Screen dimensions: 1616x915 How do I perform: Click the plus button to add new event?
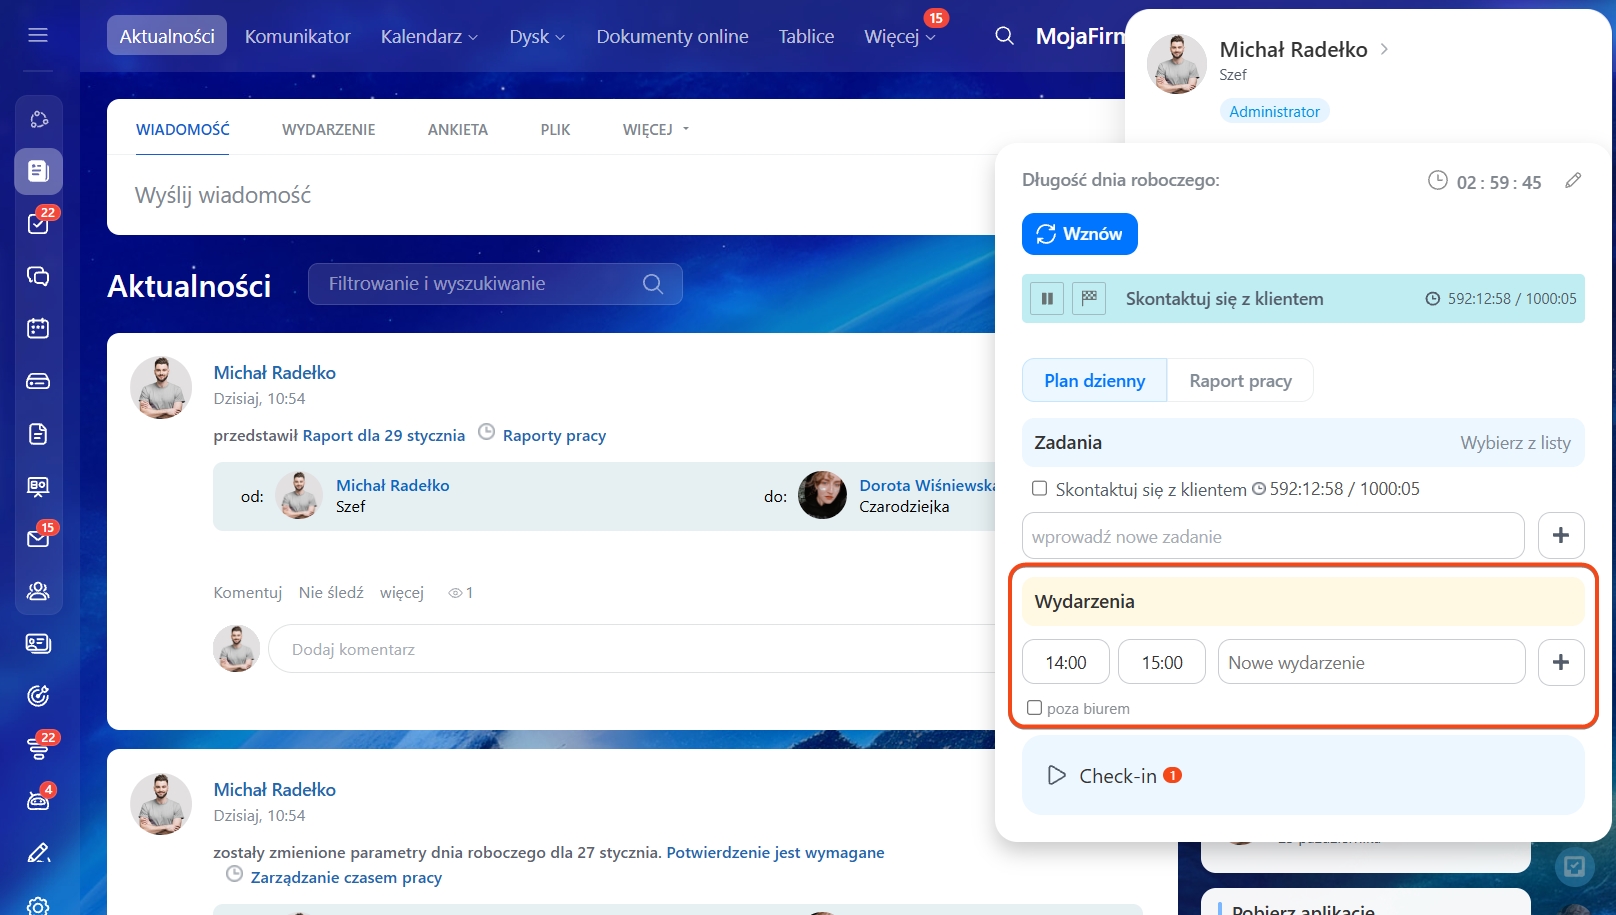click(1560, 662)
